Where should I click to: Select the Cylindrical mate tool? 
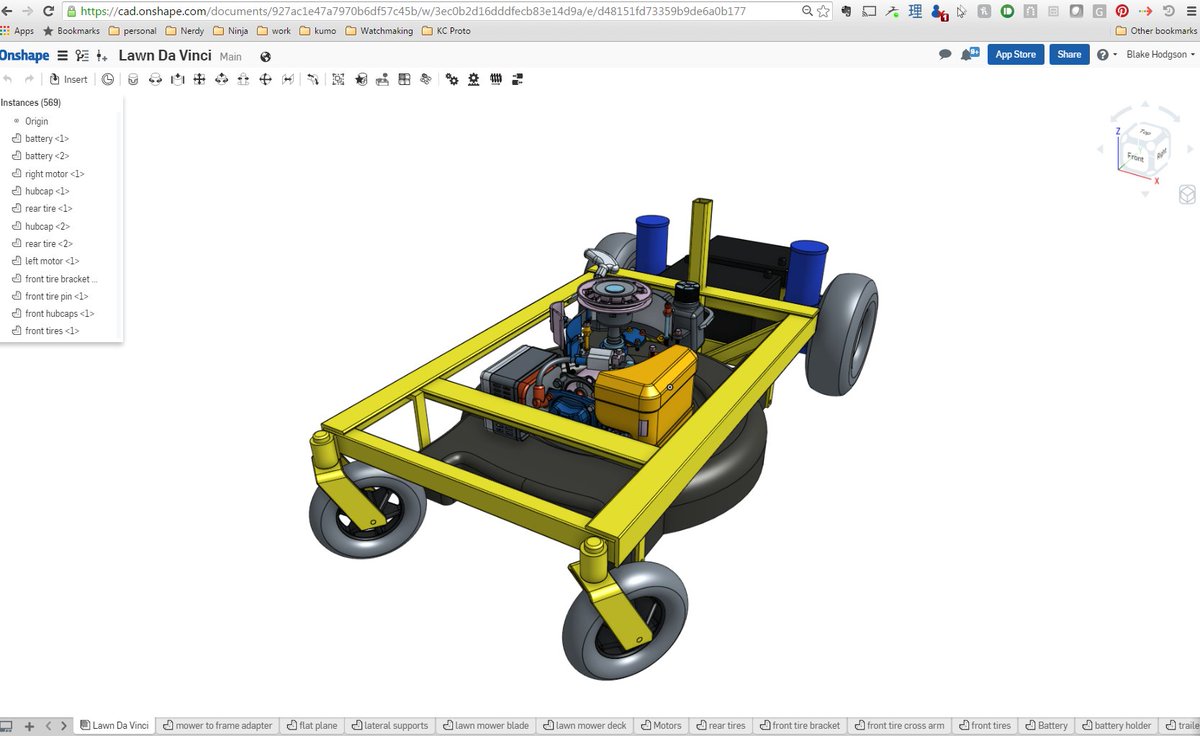pos(221,79)
